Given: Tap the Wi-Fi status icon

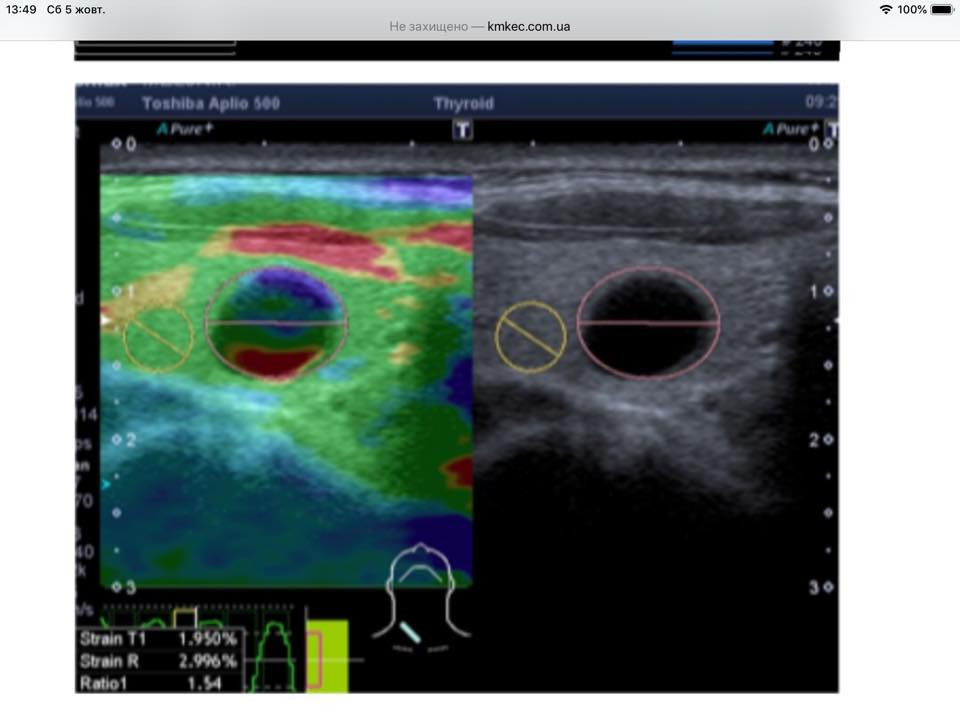Looking at the screenshot, I should tap(885, 9).
